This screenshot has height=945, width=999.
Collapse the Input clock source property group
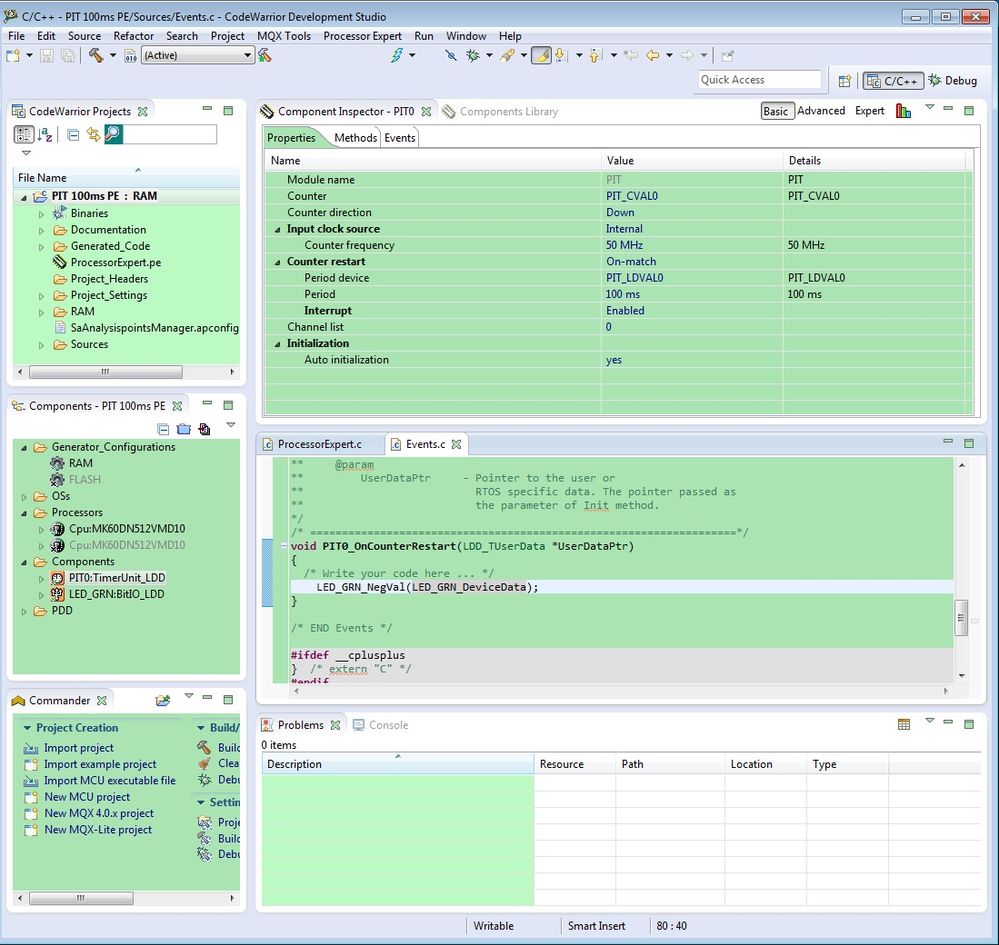click(277, 229)
